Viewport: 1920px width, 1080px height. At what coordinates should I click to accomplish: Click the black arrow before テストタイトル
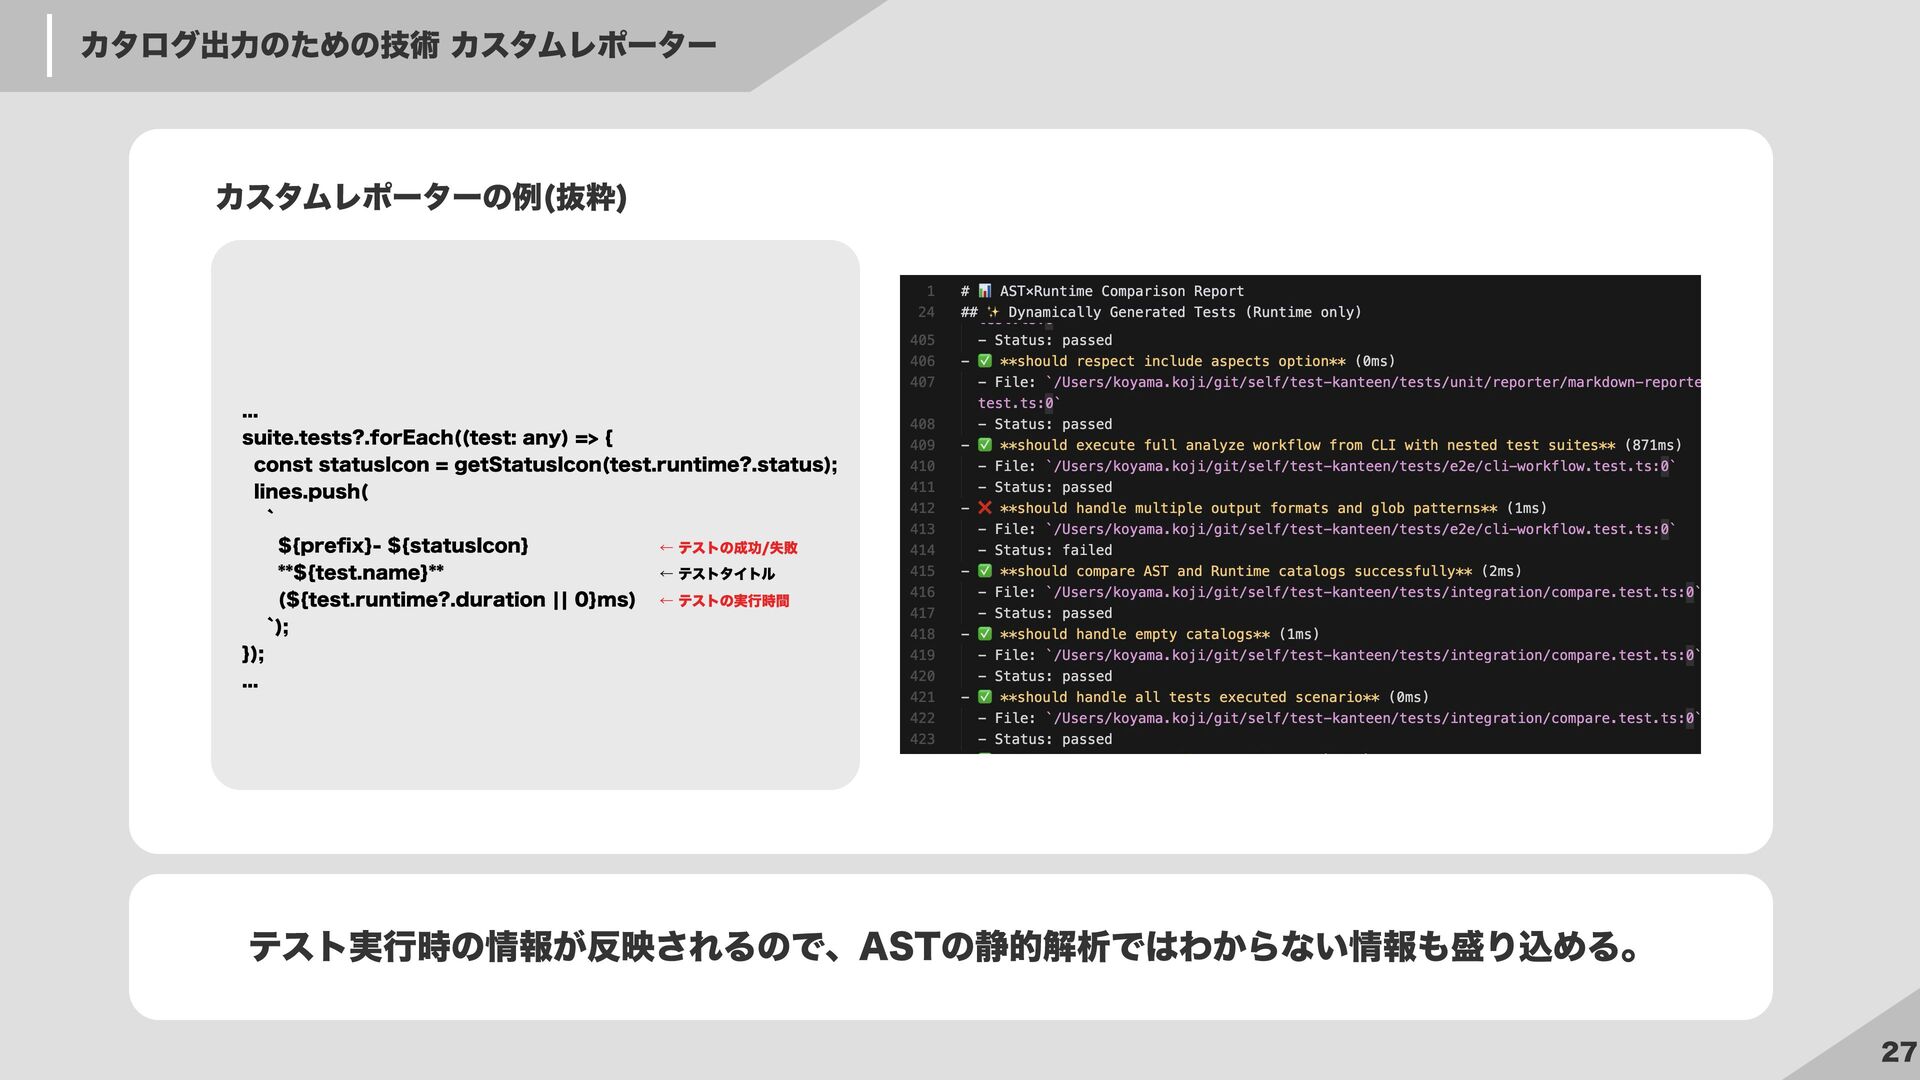(666, 574)
